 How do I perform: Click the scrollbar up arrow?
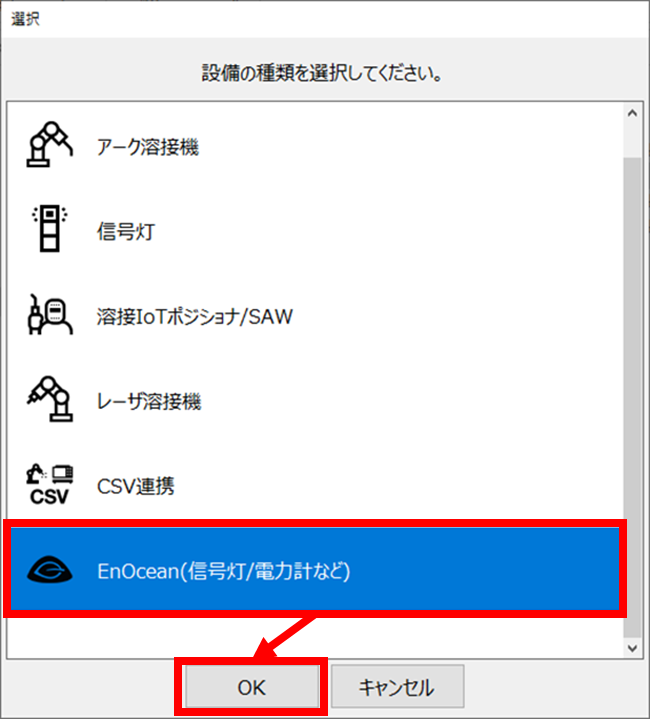(633, 113)
